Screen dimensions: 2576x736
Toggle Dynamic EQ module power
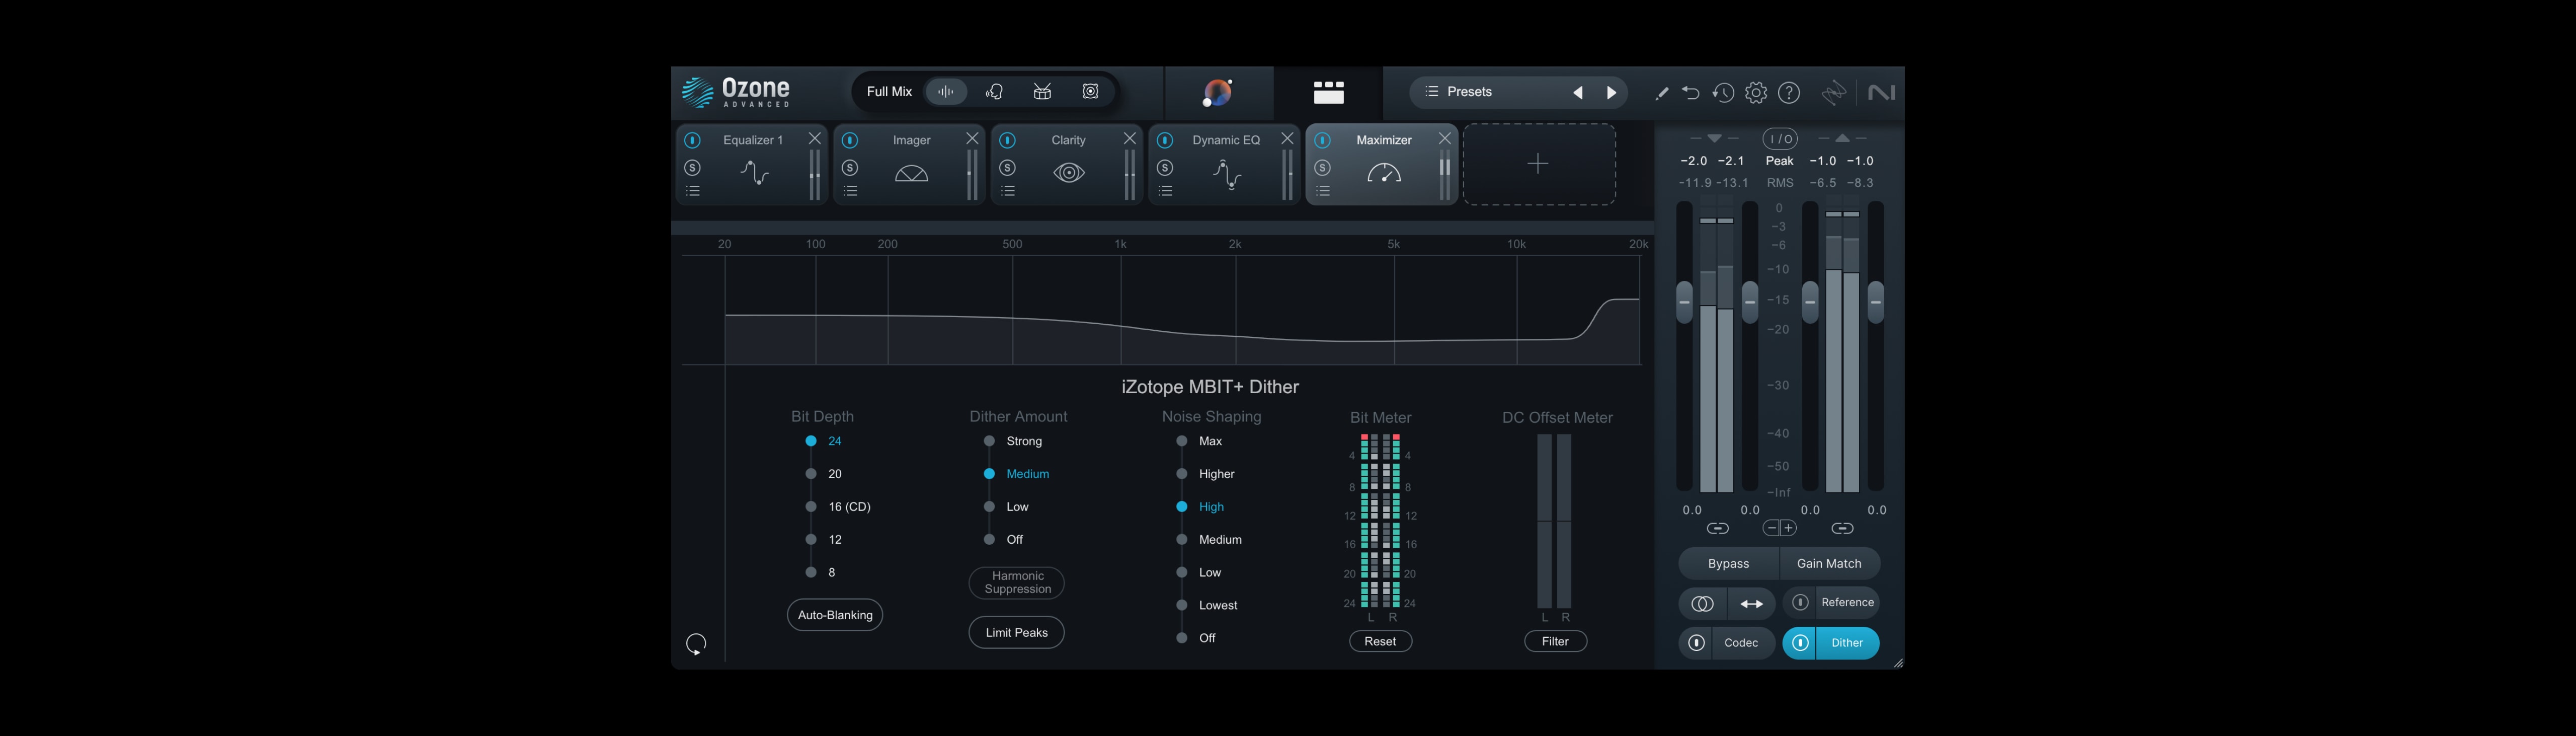tap(1165, 140)
